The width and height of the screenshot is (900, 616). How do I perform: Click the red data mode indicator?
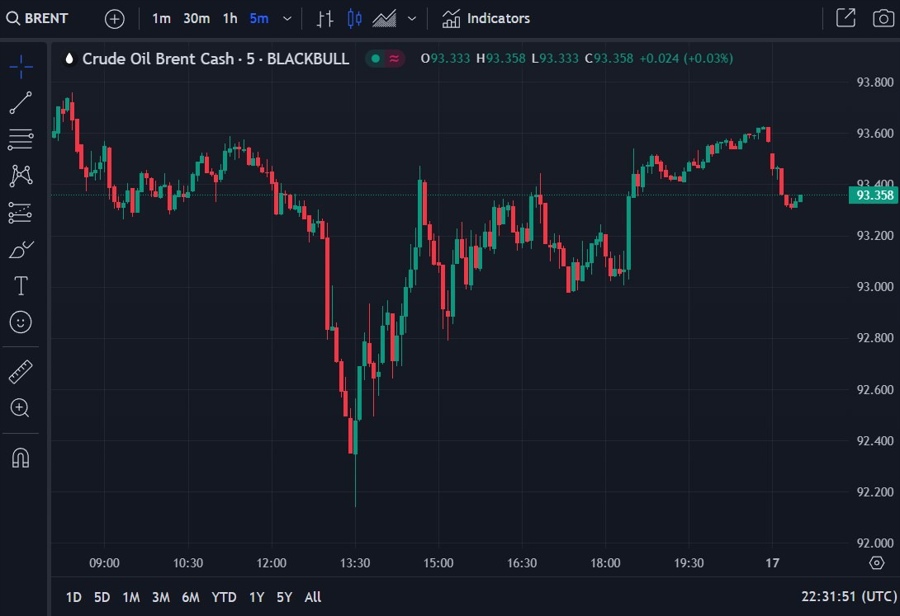pyautogui.click(x=394, y=59)
